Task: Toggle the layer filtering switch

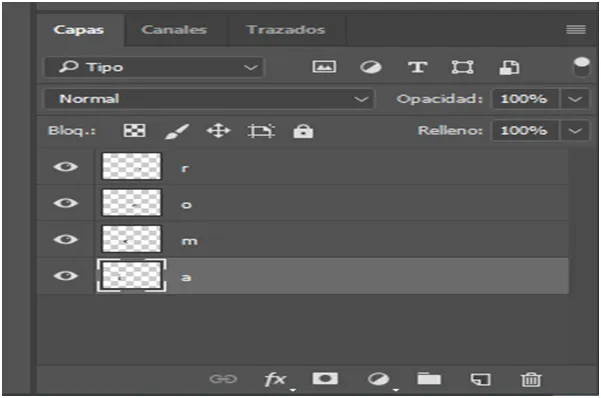Action: pyautogui.click(x=581, y=67)
